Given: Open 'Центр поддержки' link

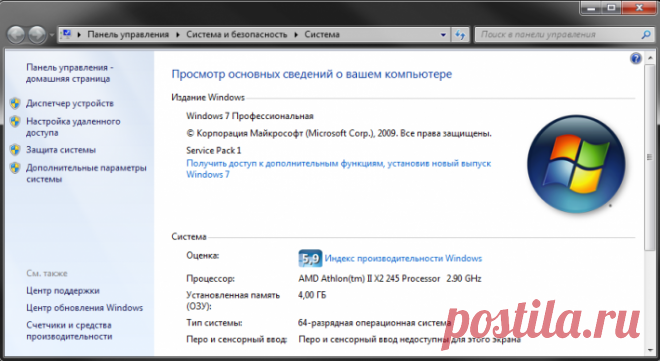Looking at the screenshot, I should pyautogui.click(x=63, y=290).
